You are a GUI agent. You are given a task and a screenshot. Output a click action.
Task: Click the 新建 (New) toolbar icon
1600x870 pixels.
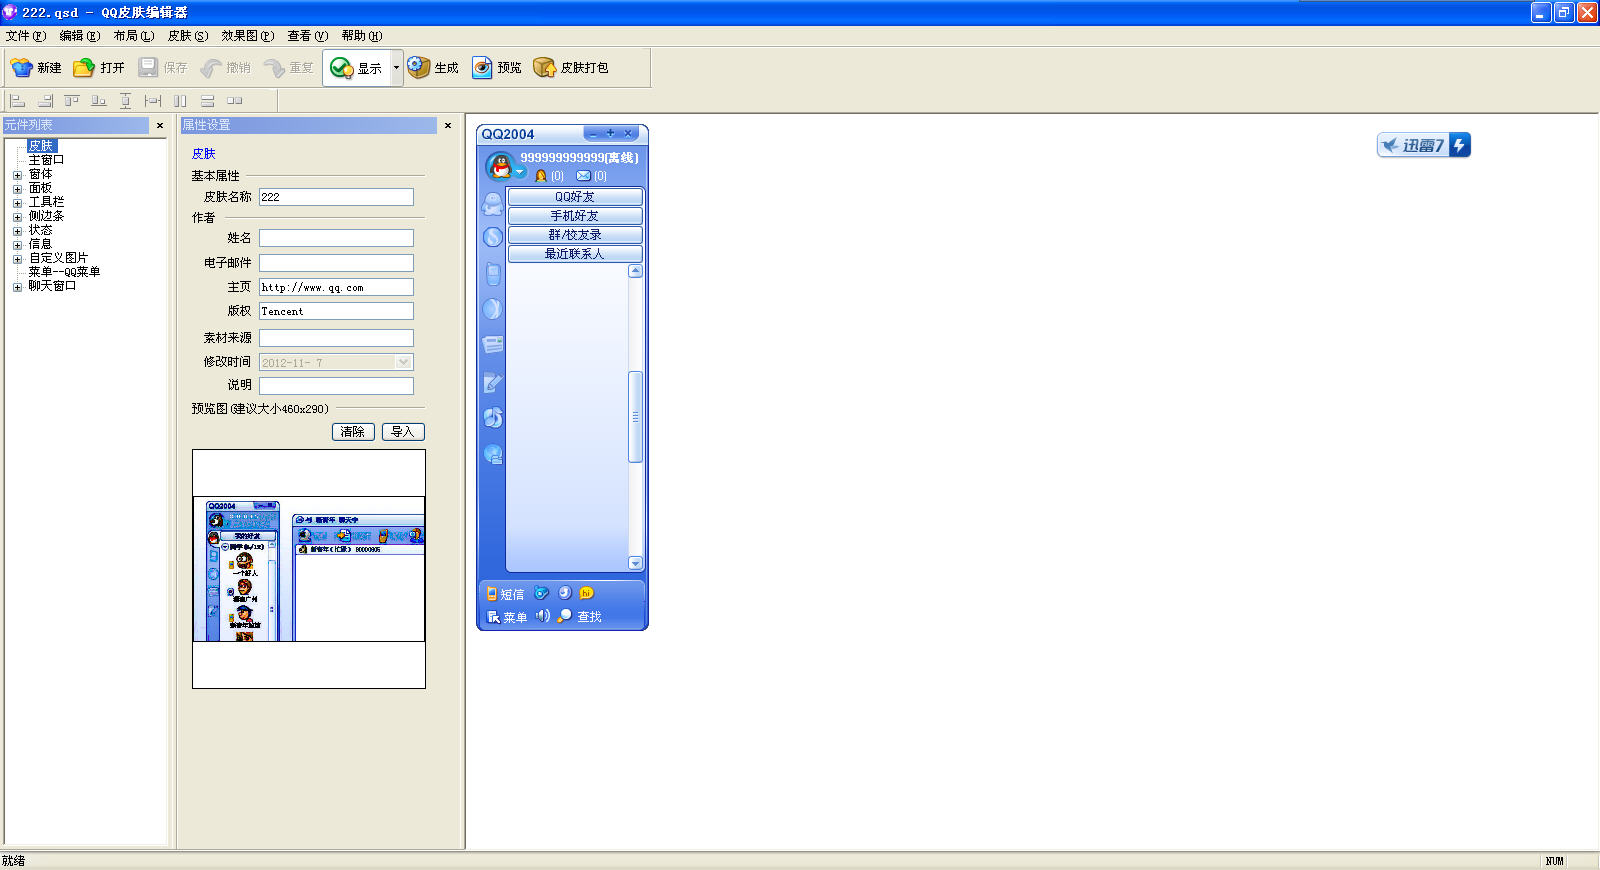click(x=22, y=67)
